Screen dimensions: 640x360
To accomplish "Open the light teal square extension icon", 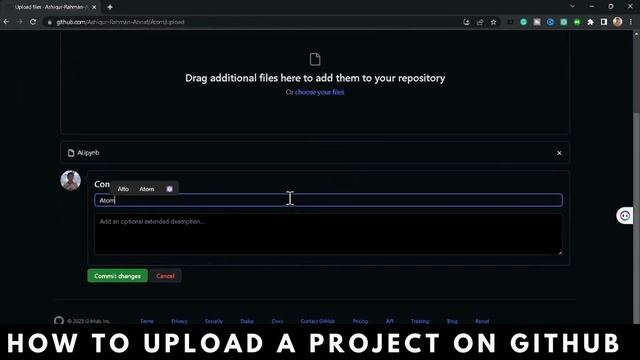I will click(564, 22).
